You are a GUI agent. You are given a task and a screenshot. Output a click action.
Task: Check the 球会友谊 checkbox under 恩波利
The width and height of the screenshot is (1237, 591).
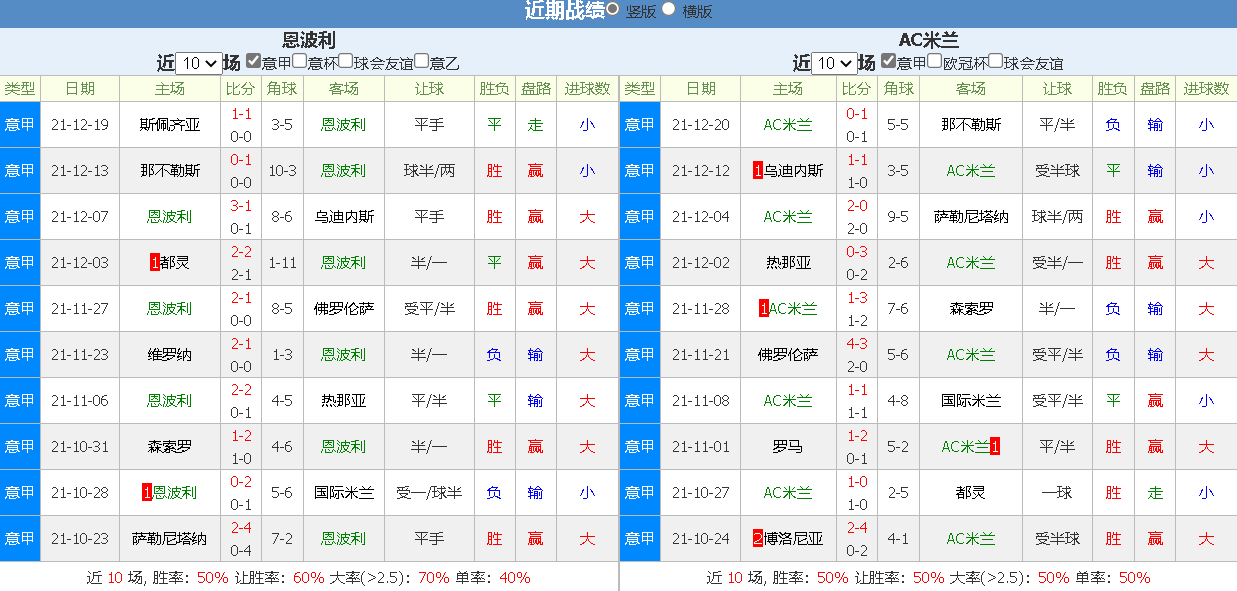click(x=345, y=61)
